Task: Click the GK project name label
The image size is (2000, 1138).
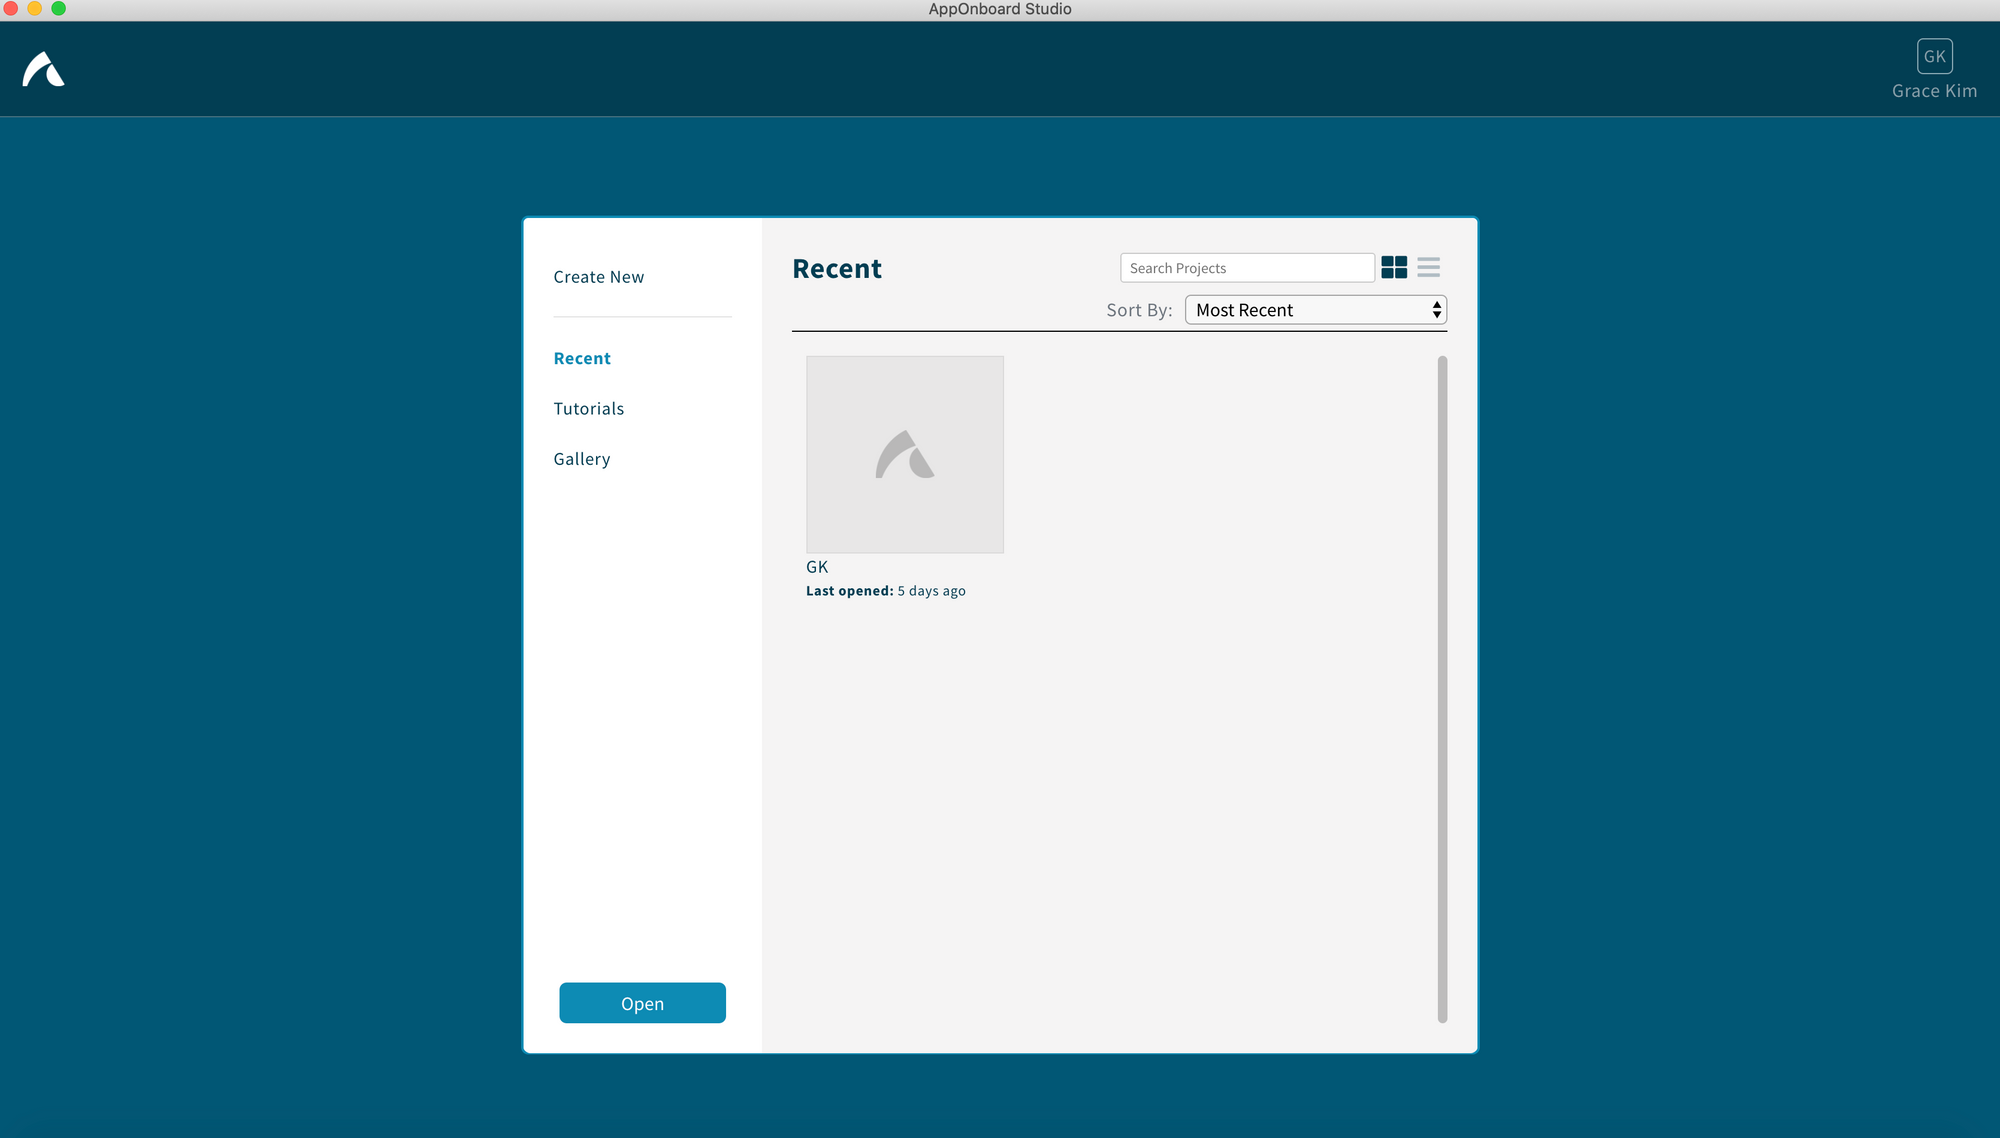Action: coord(817,567)
